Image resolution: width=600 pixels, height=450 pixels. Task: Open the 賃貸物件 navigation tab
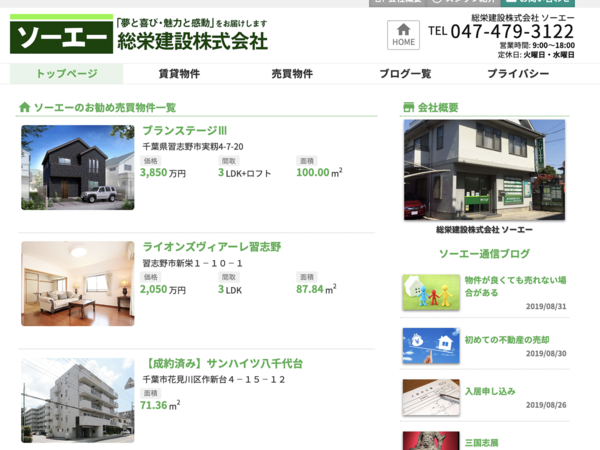point(179,74)
